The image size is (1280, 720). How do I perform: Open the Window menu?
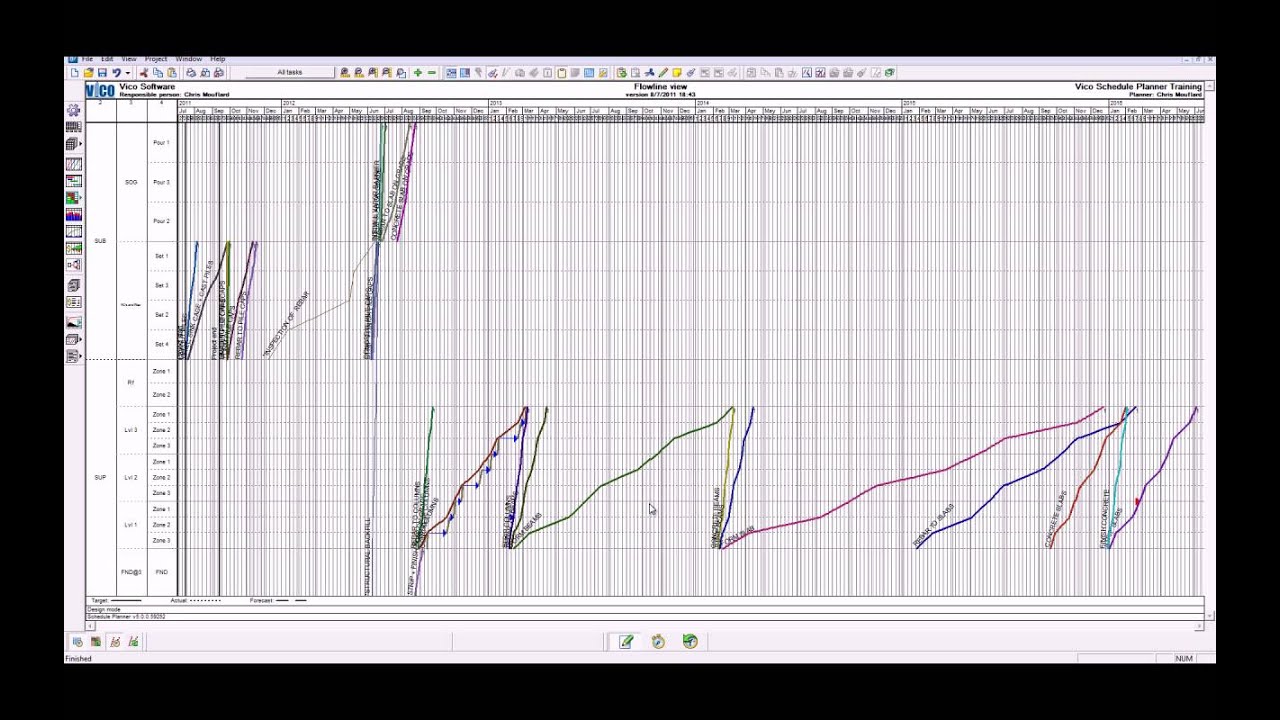188,59
